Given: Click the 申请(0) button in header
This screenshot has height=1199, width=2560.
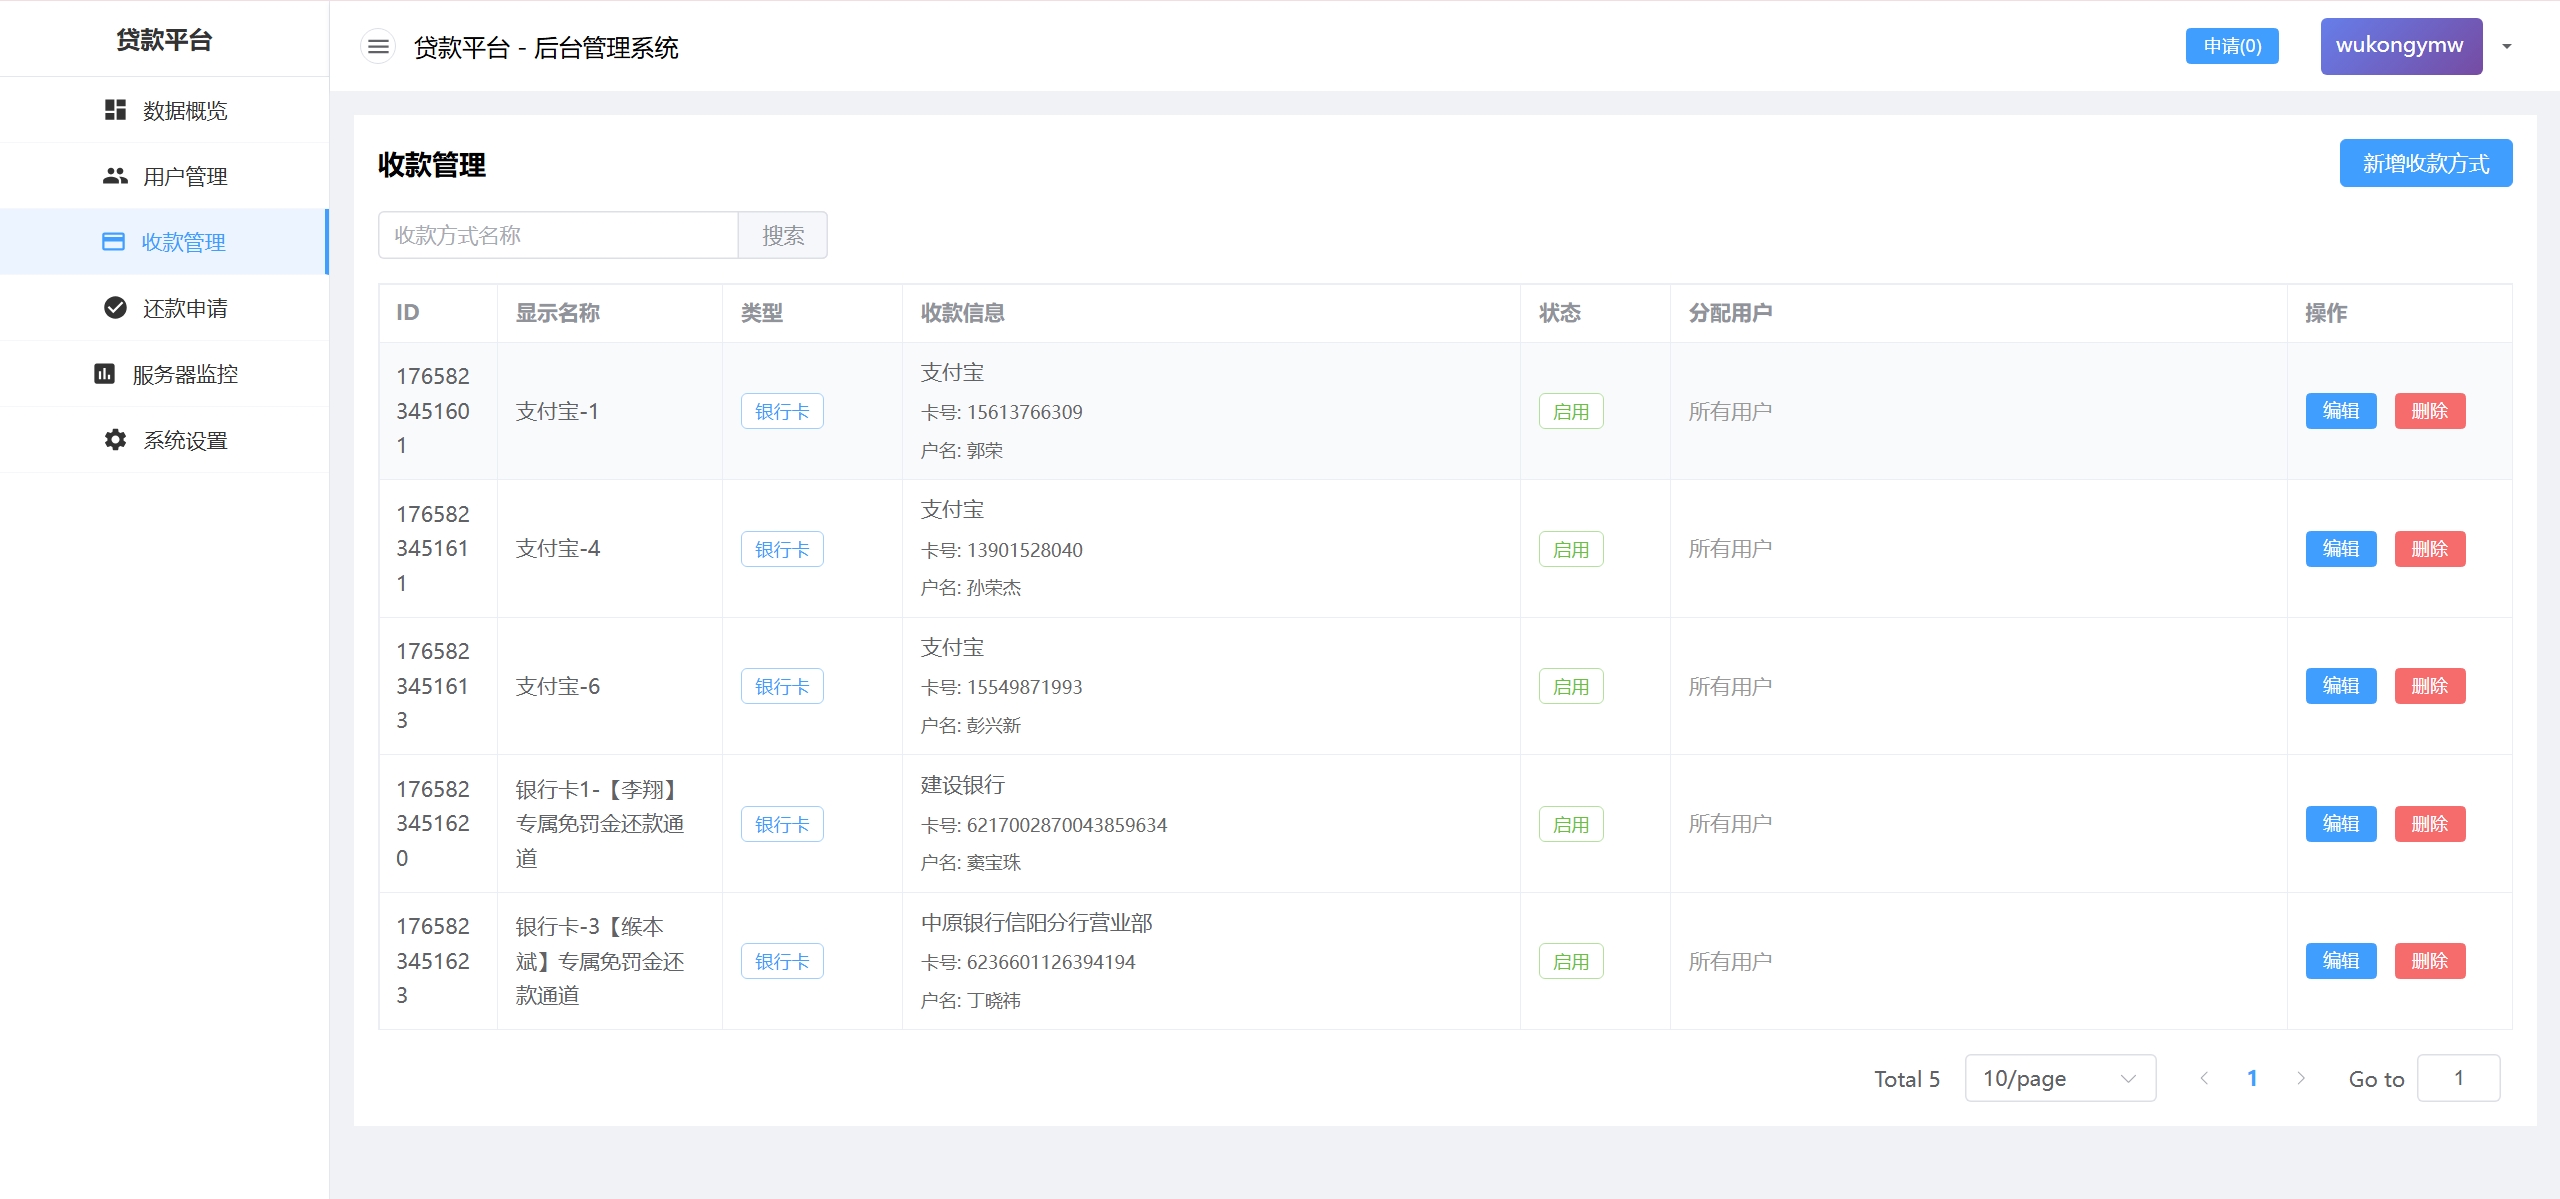Looking at the screenshot, I should point(2231,46).
